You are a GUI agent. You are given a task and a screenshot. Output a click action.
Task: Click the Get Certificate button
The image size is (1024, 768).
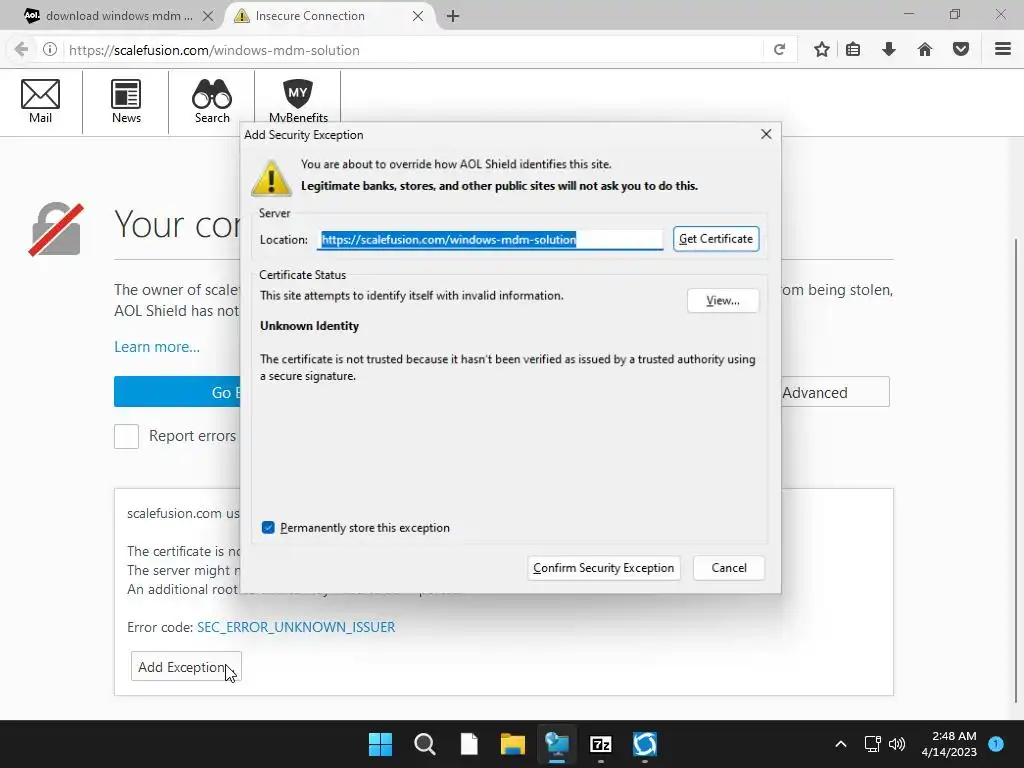(716, 239)
